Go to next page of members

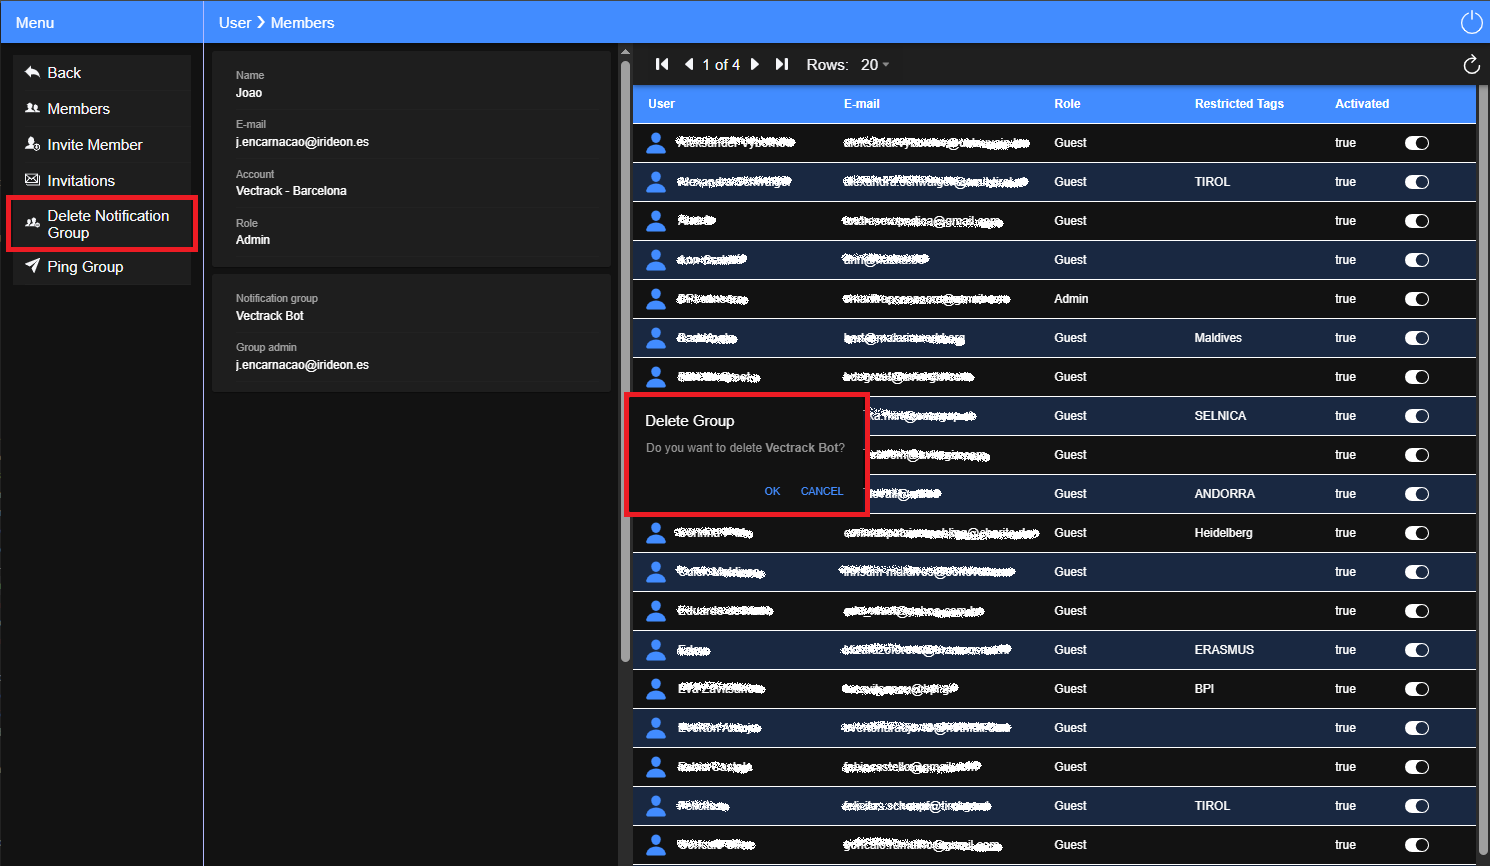tap(755, 64)
